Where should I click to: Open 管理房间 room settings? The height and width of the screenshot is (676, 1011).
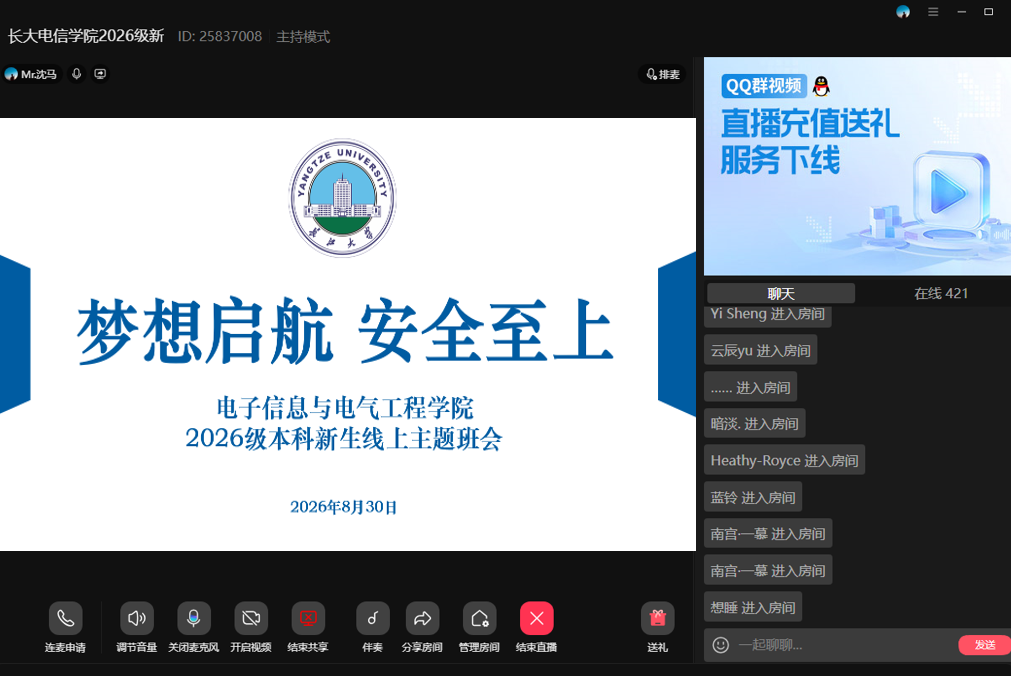click(x=479, y=619)
